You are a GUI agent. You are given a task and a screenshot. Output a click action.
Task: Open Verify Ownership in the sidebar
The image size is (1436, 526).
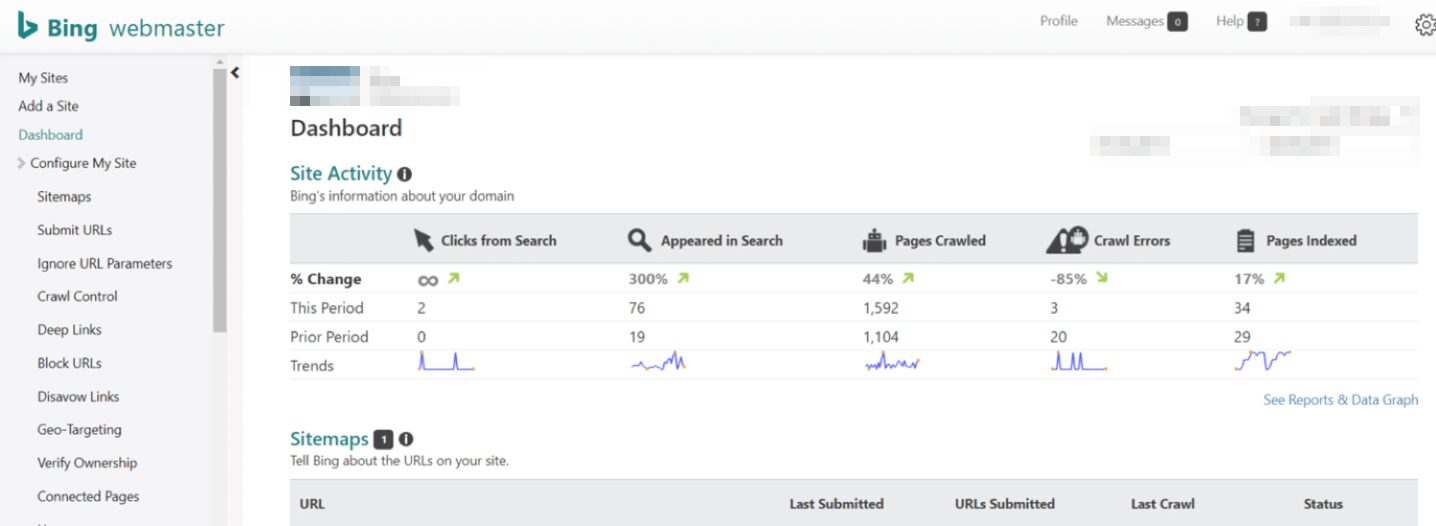[x=87, y=463]
